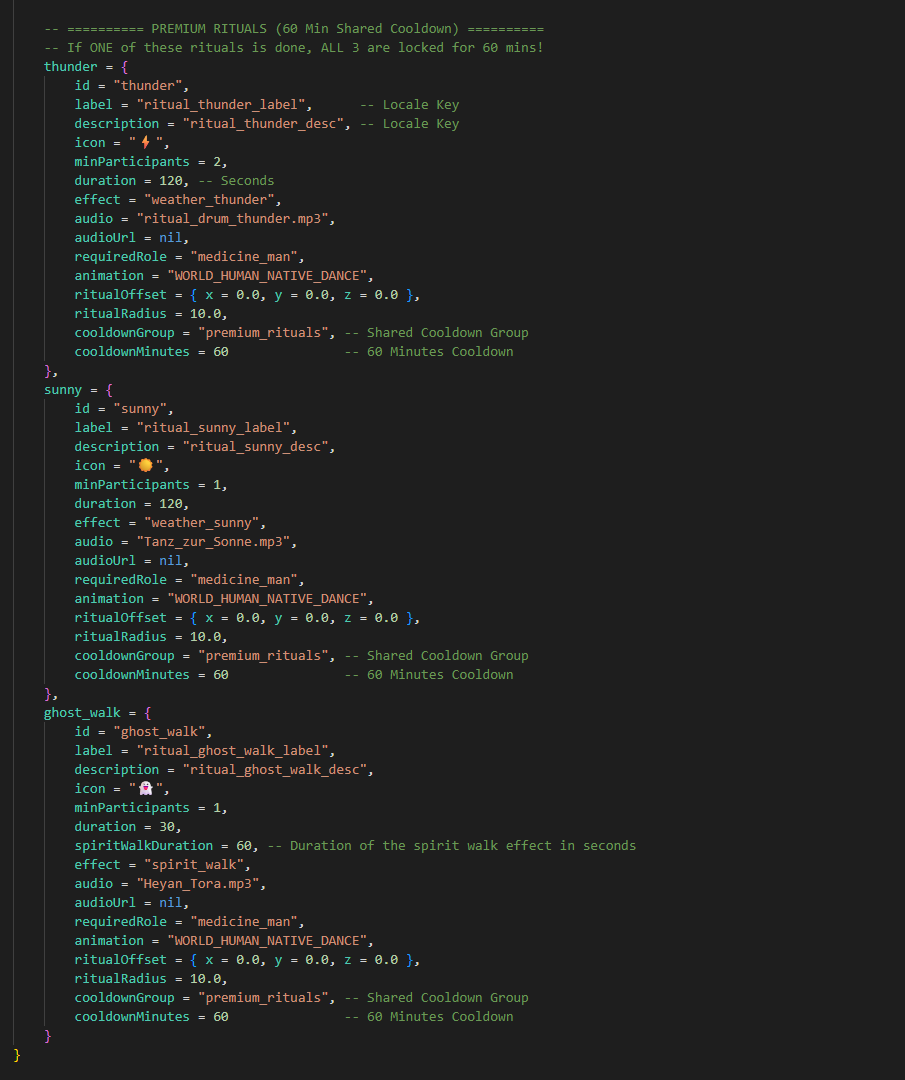Image resolution: width=905 pixels, height=1080 pixels.
Task: Click the closing brace of sunny block
Action: click(48, 694)
